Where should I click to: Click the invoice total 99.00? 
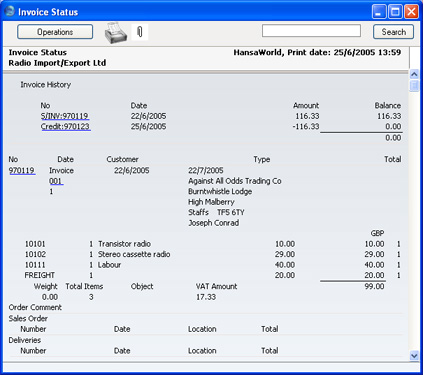tap(374, 287)
